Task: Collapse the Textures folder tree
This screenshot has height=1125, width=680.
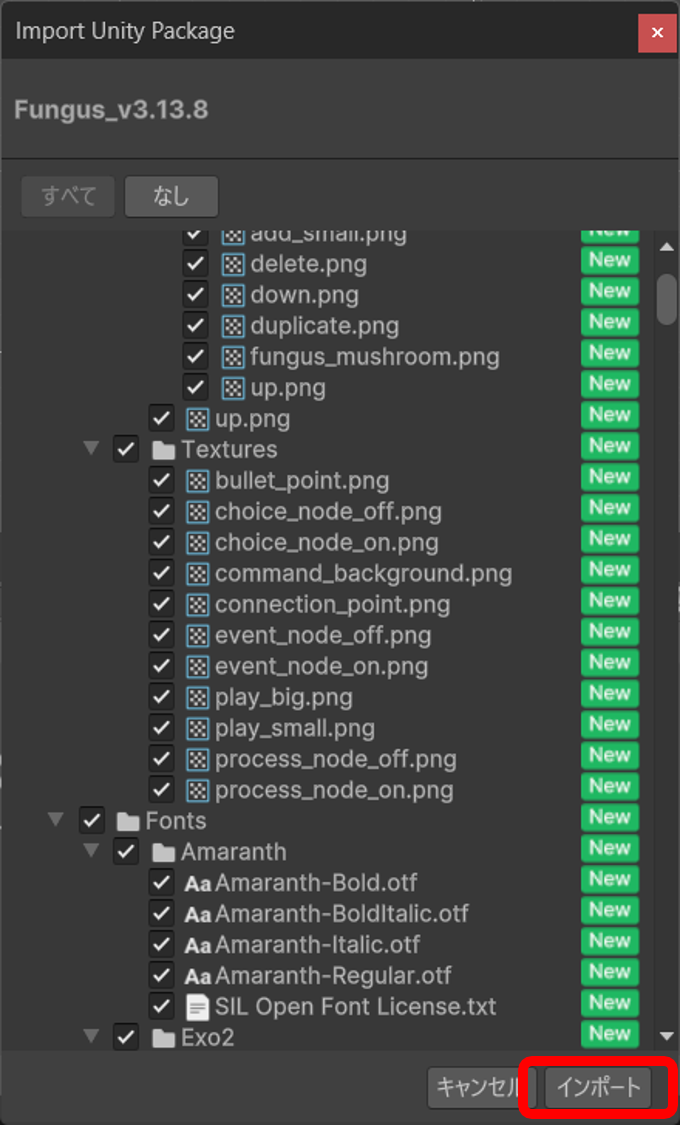Action: 91,449
